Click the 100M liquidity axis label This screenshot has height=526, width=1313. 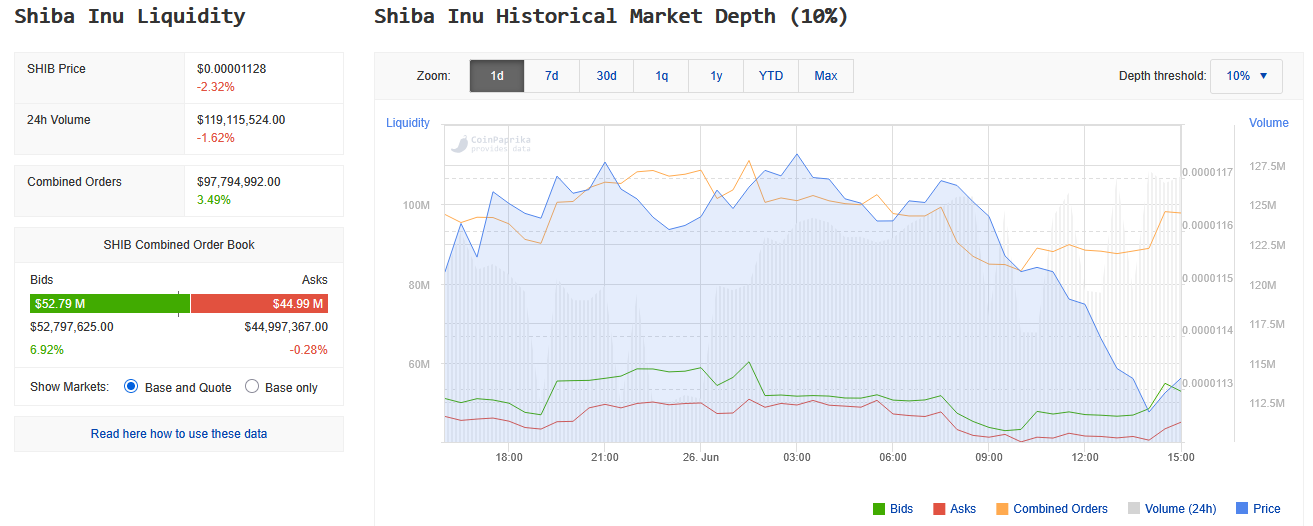[x=416, y=206]
